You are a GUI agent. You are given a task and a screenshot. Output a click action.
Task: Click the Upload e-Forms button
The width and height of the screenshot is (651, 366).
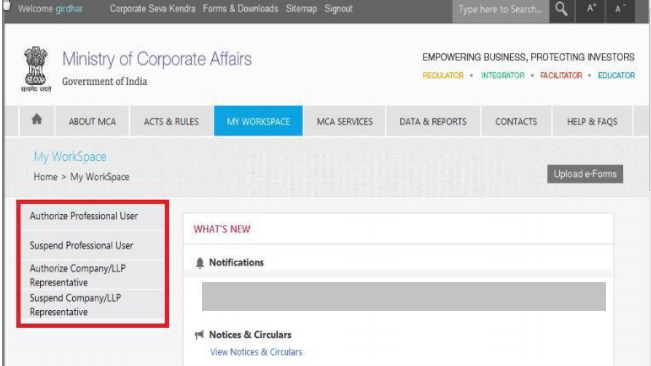click(585, 174)
